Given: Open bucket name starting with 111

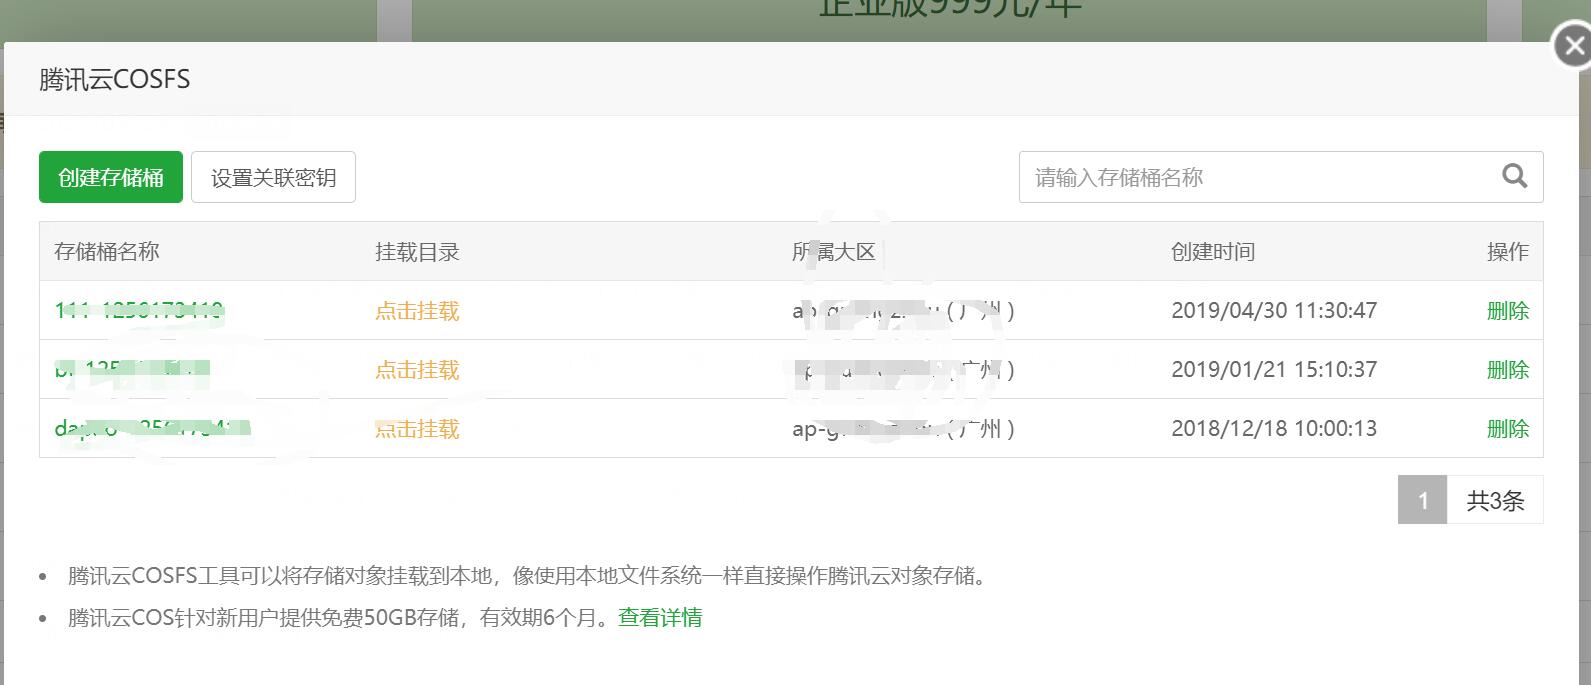Looking at the screenshot, I should (139, 310).
